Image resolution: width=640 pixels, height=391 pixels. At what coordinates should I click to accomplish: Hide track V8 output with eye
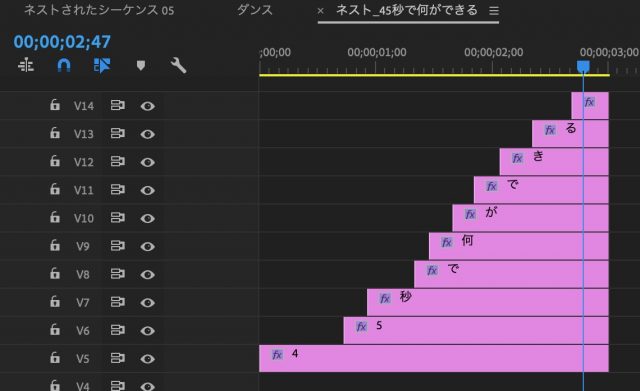coord(147,275)
